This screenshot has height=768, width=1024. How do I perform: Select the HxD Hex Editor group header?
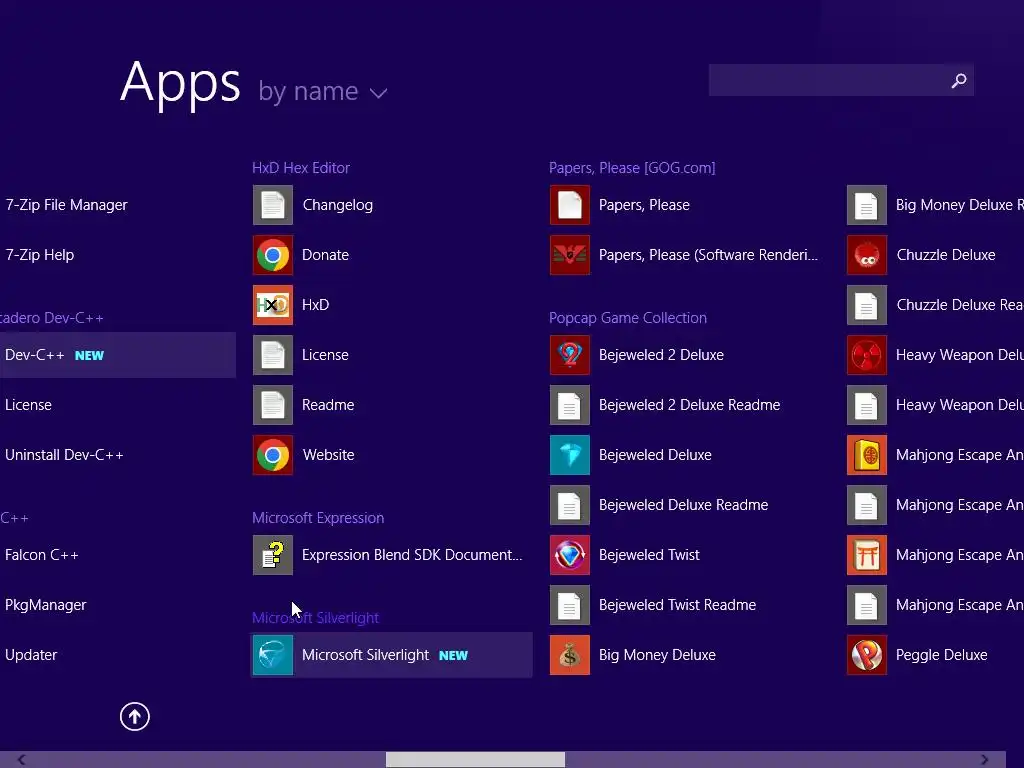pos(301,168)
